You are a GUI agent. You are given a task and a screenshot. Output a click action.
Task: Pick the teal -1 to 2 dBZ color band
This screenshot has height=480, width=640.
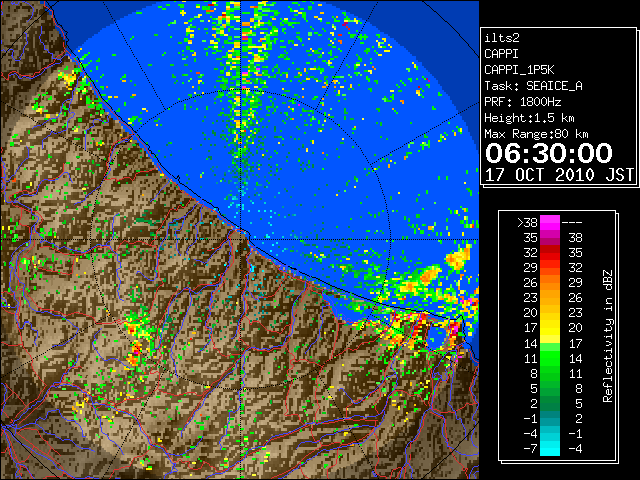coord(550,418)
